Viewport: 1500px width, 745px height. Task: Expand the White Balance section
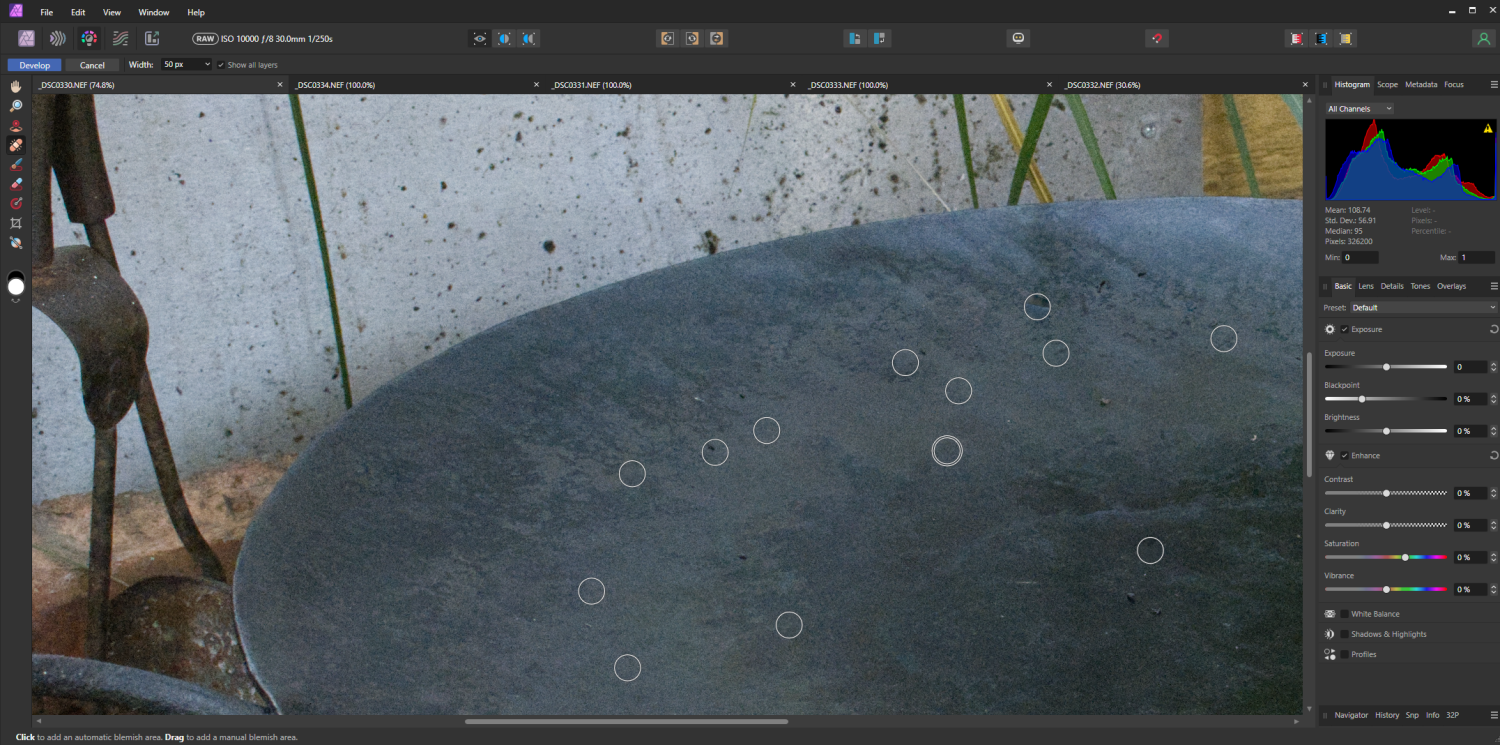point(1375,613)
